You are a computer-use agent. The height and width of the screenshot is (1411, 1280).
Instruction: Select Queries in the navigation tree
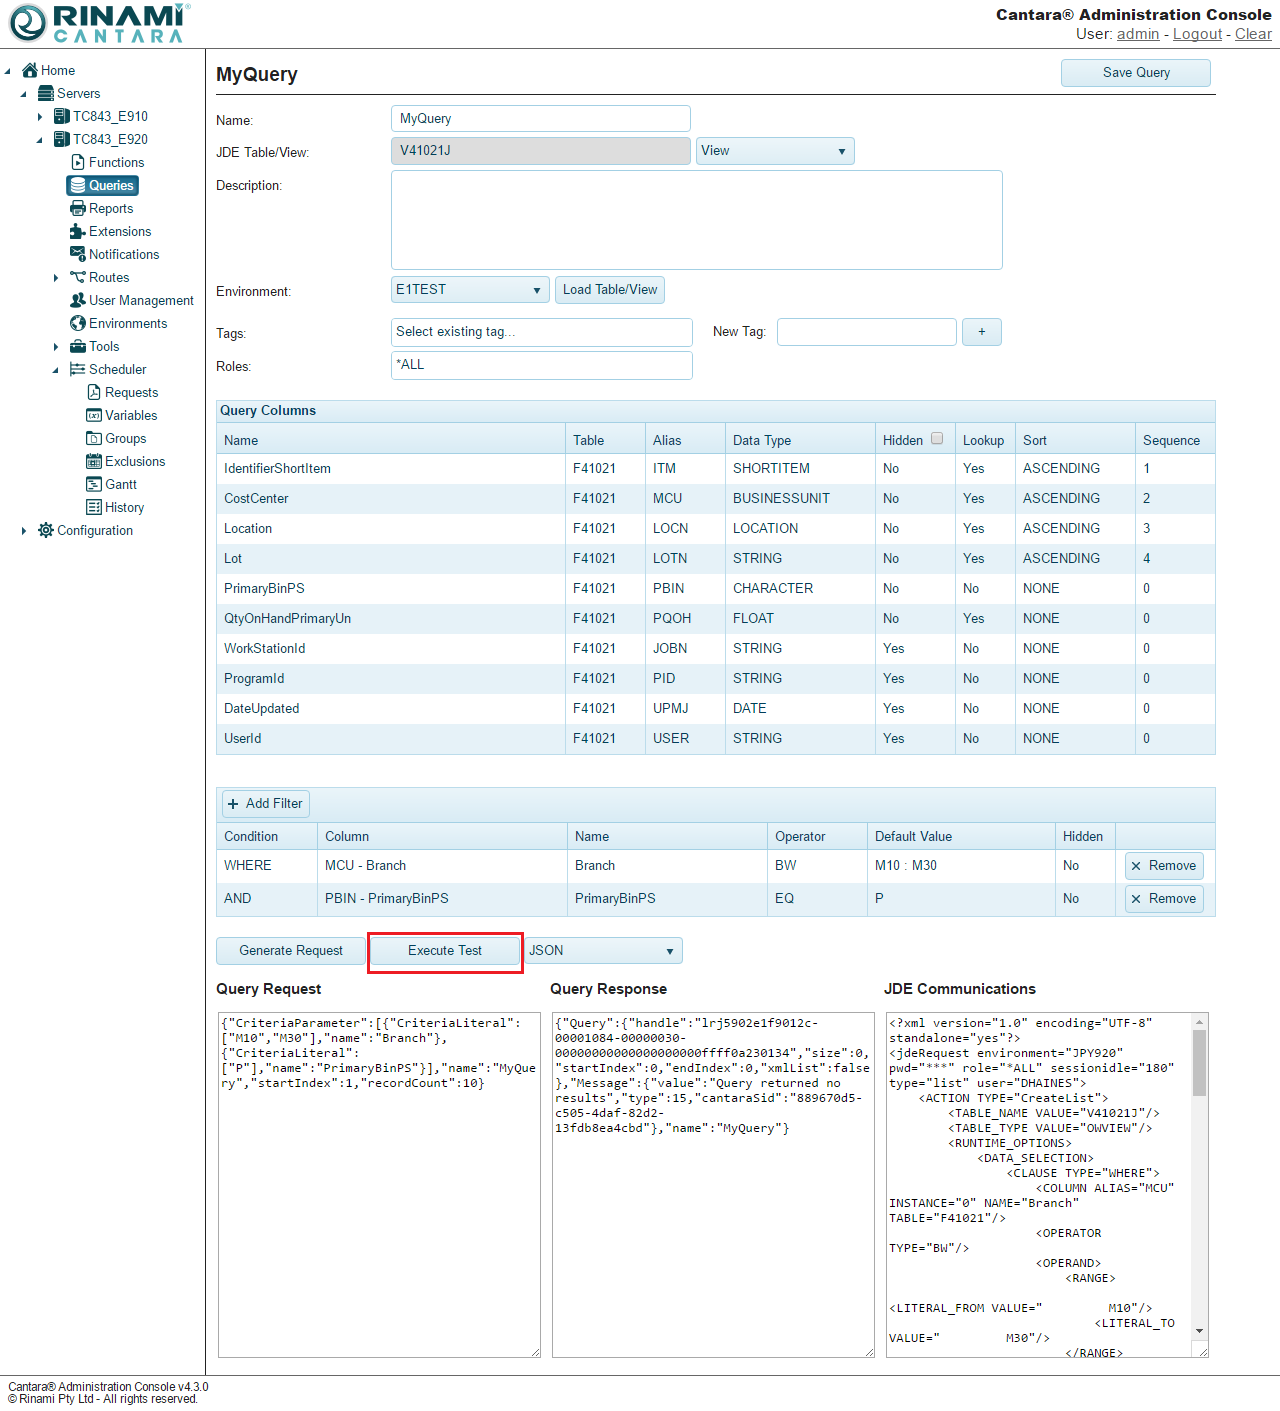(x=102, y=185)
